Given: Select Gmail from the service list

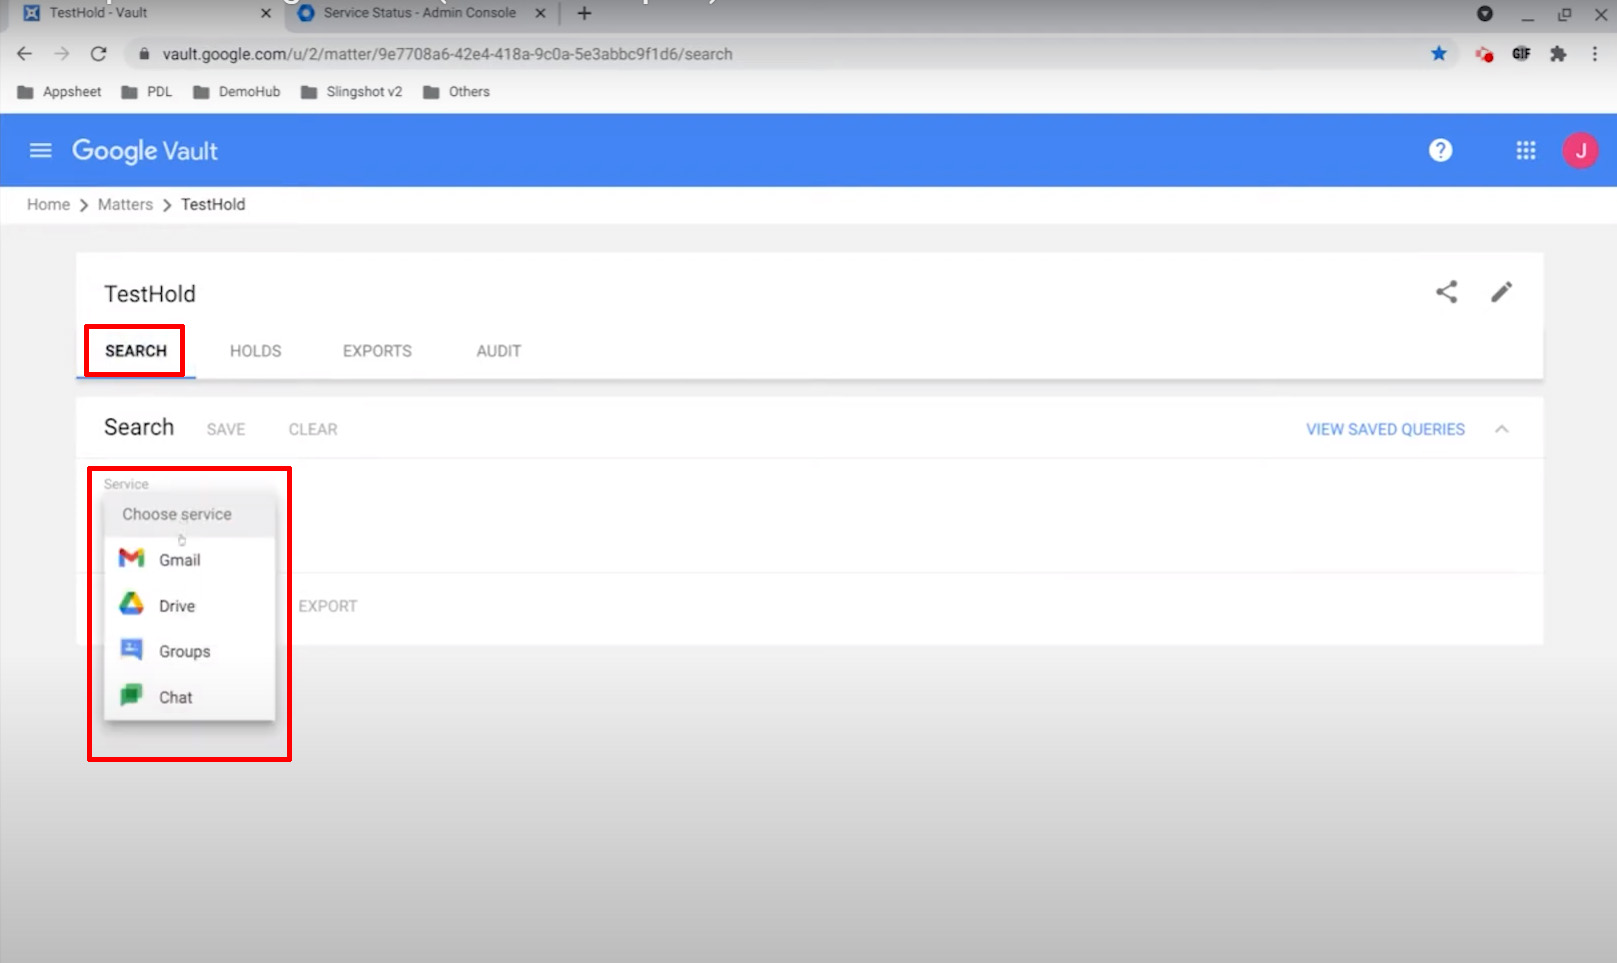Looking at the screenshot, I should click(178, 559).
